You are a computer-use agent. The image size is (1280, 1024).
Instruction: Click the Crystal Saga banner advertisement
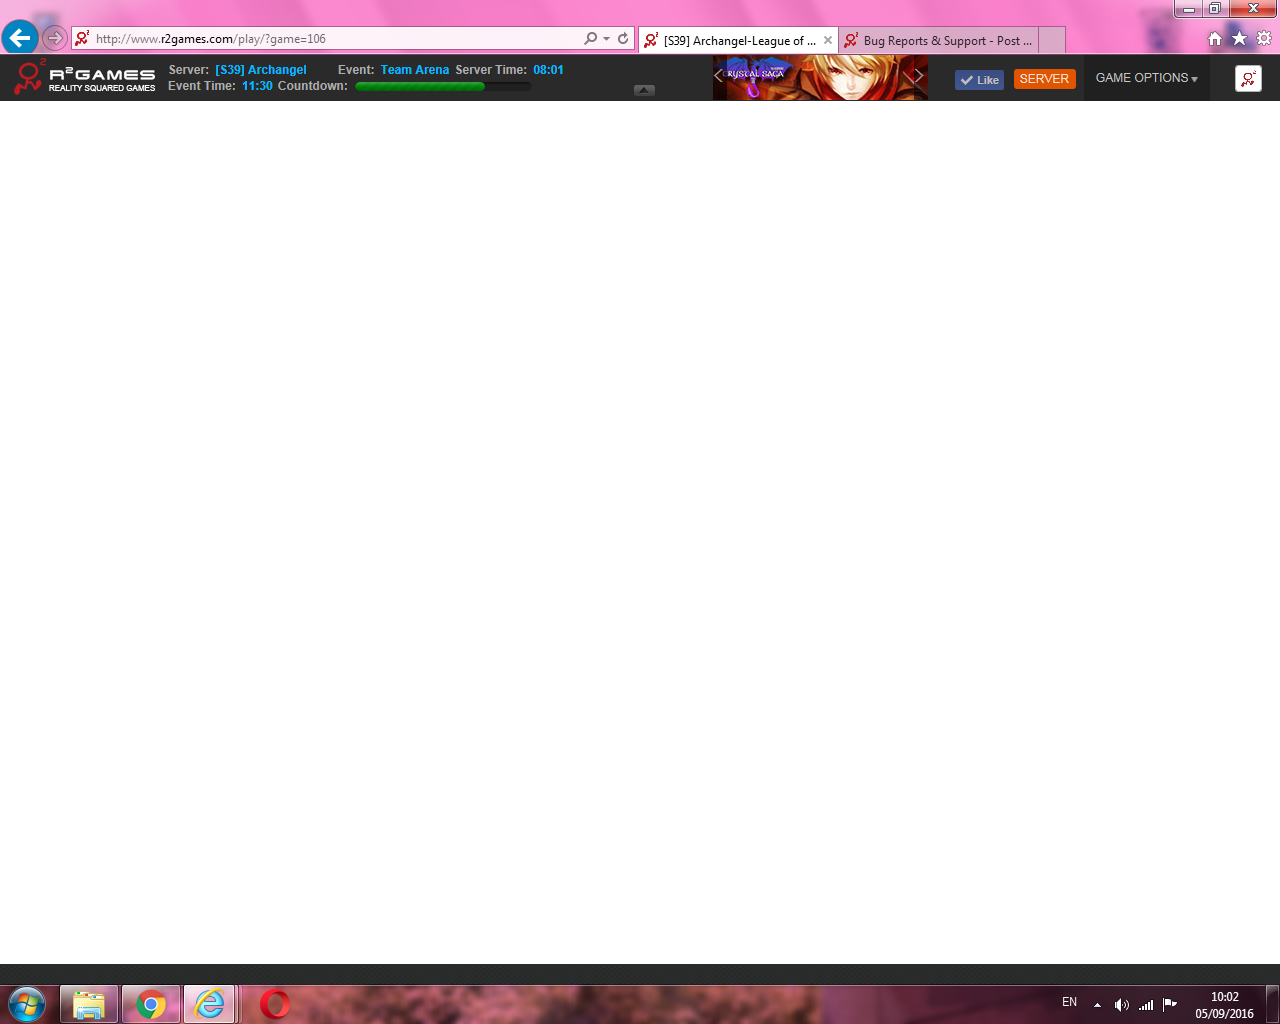[x=820, y=78]
